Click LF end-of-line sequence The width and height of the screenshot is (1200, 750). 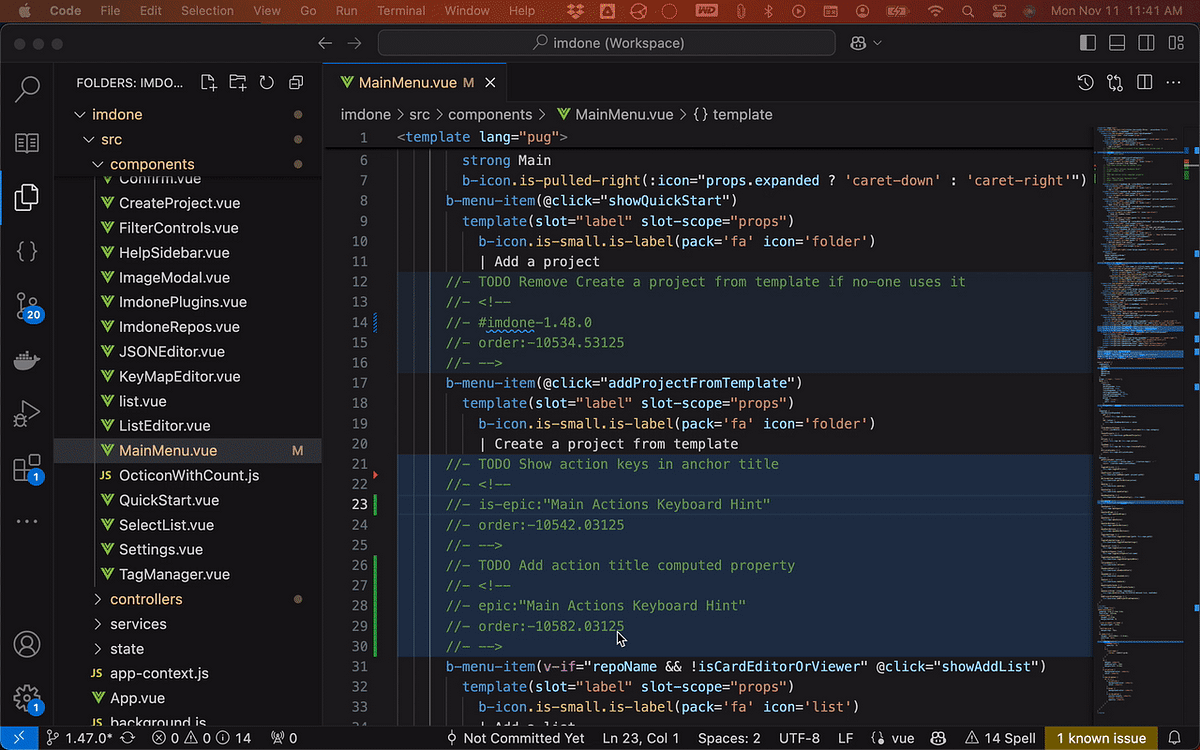(844, 738)
